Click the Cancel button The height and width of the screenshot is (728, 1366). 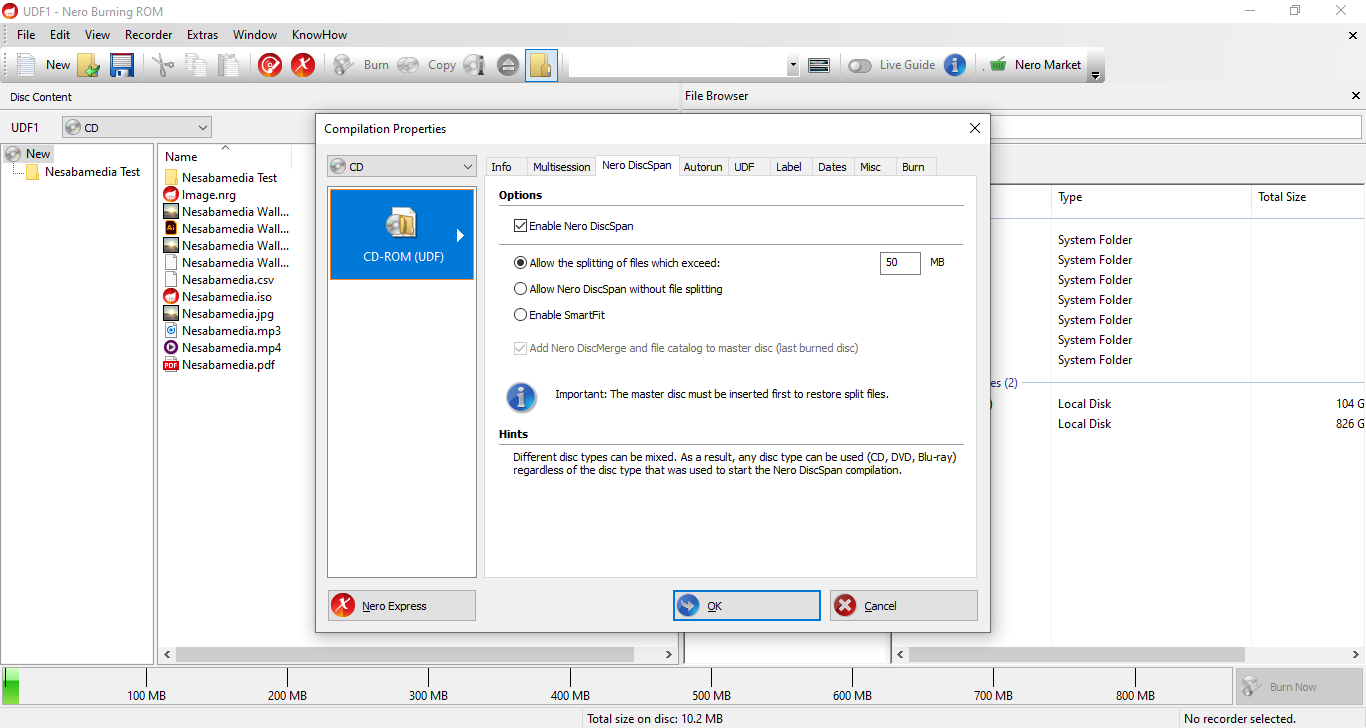[903, 606]
